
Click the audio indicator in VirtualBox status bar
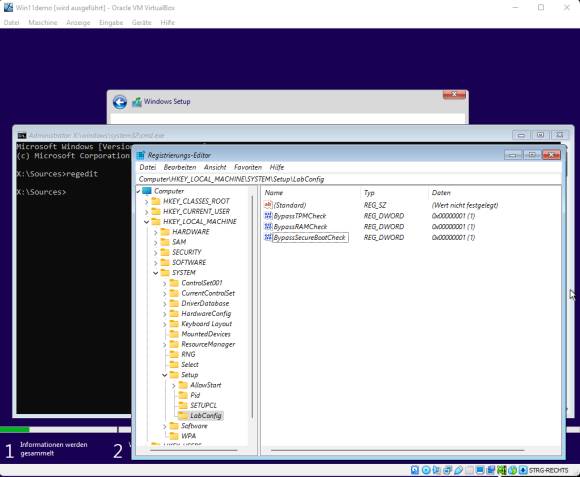pyautogui.click(x=436, y=470)
